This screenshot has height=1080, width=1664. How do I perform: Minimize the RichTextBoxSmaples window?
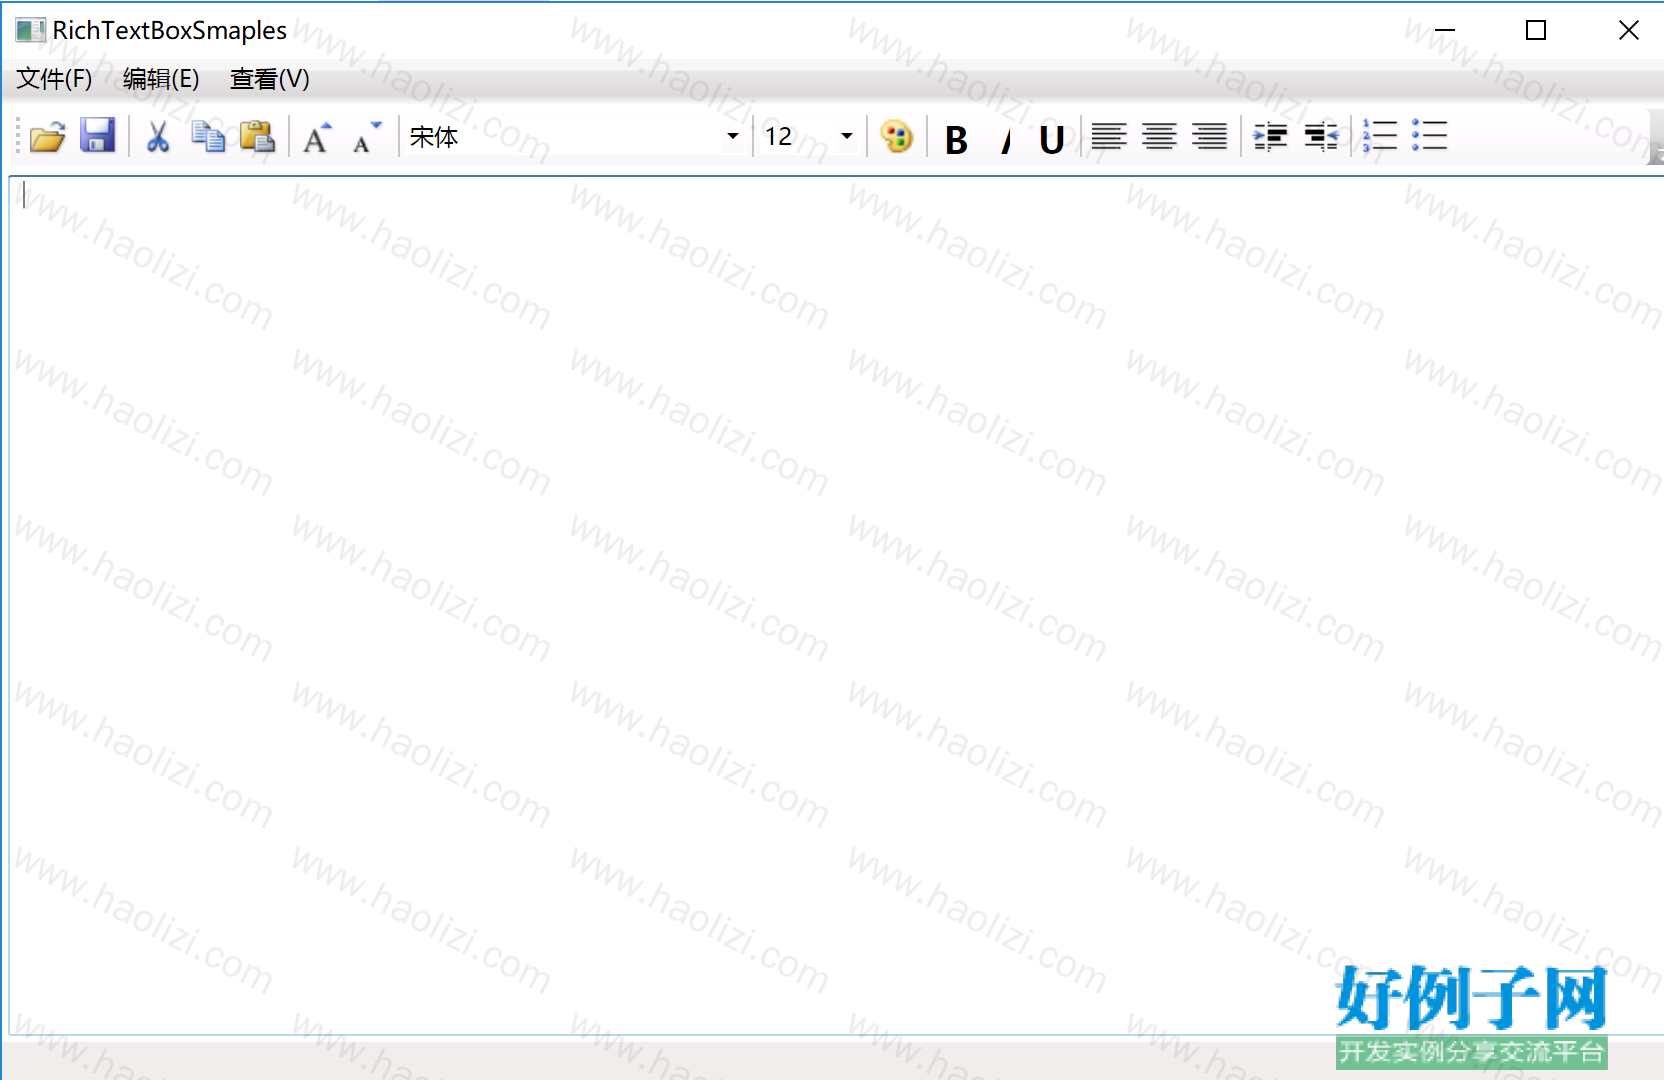pos(1444,30)
